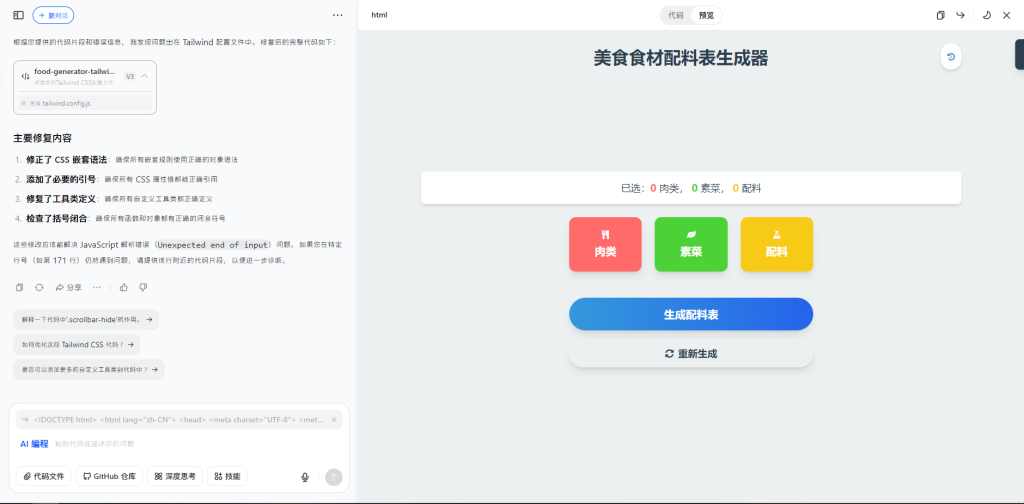Click the 修正了 CSS 嵌套语法 list item

(132, 160)
